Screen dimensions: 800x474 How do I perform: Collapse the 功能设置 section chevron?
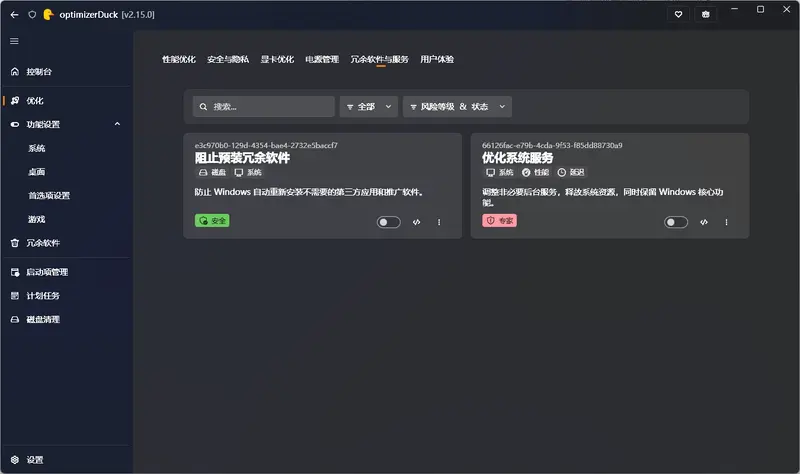pos(117,124)
